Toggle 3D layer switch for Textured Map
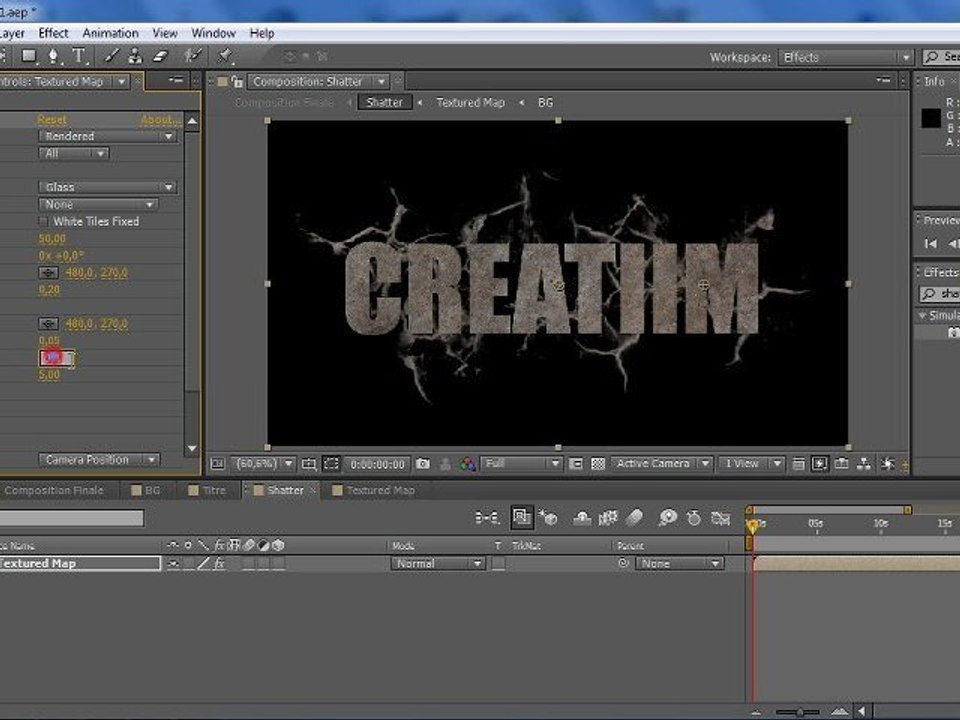Viewport: 960px width, 720px height. point(279,563)
